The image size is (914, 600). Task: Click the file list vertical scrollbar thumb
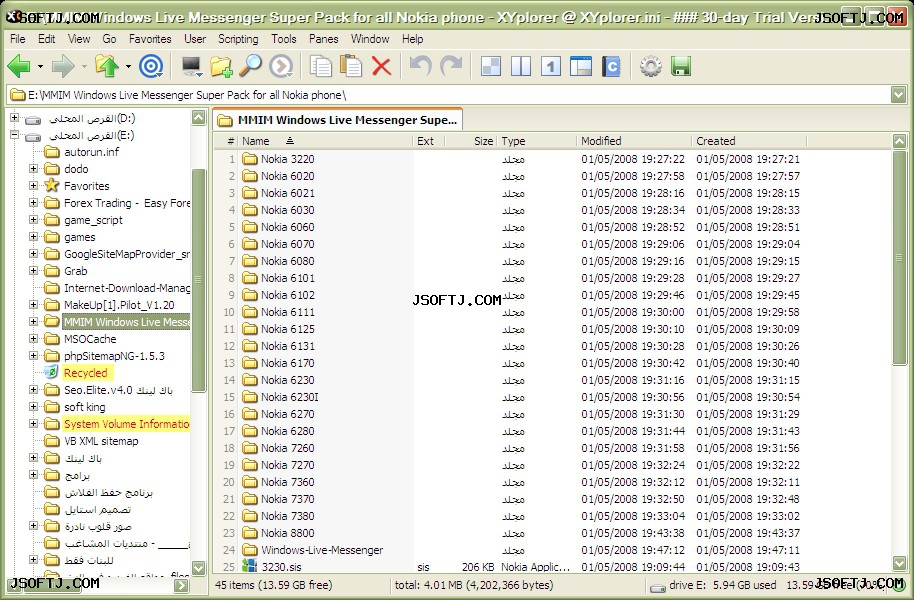(x=899, y=258)
